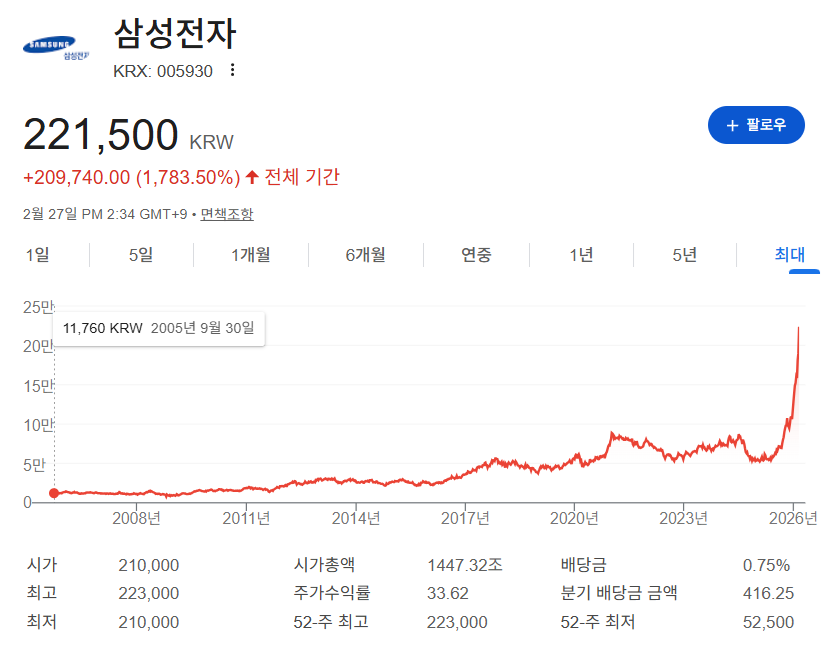The width and height of the screenshot is (825, 665).
Task: Switch to the 1개월 range tab
Action: click(x=251, y=255)
